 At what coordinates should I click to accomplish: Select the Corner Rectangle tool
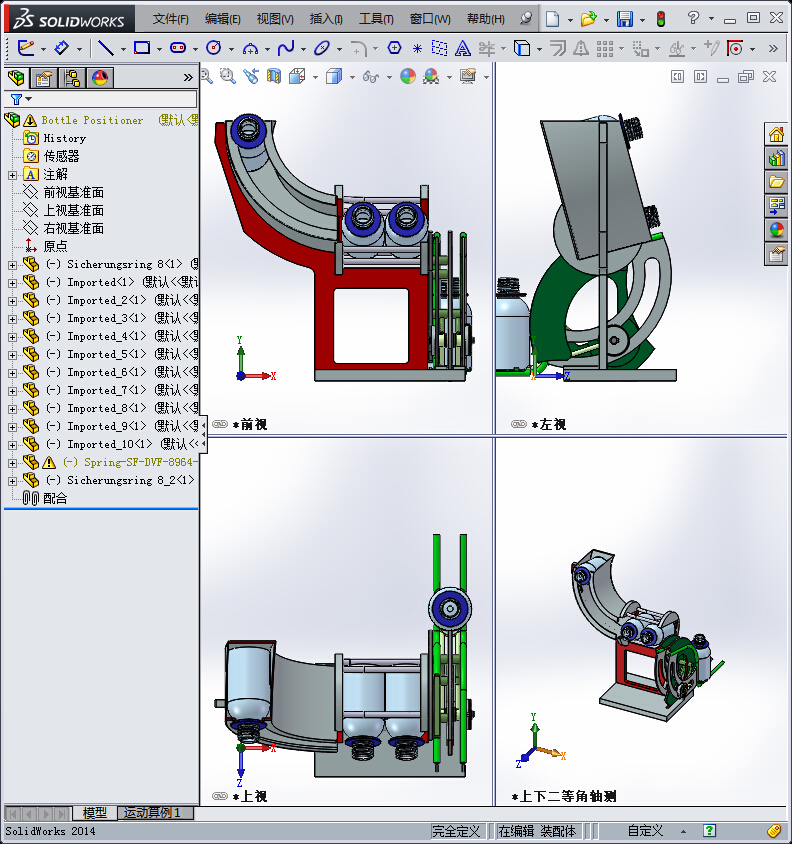click(x=142, y=48)
